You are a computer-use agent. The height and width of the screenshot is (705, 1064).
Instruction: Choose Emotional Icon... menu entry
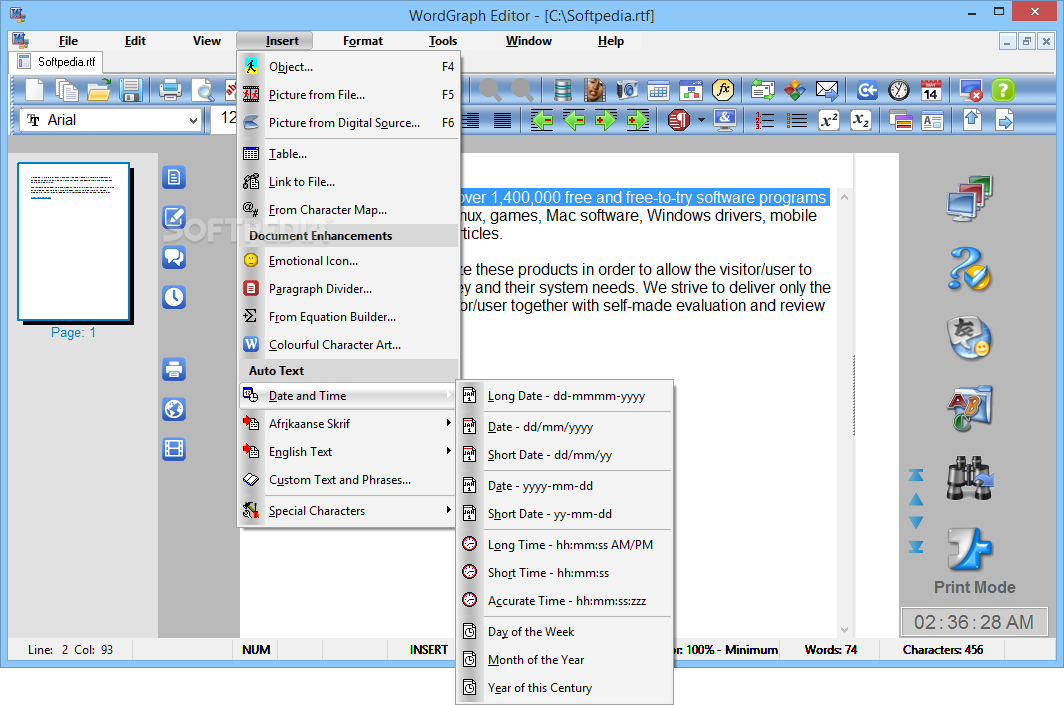point(349,261)
